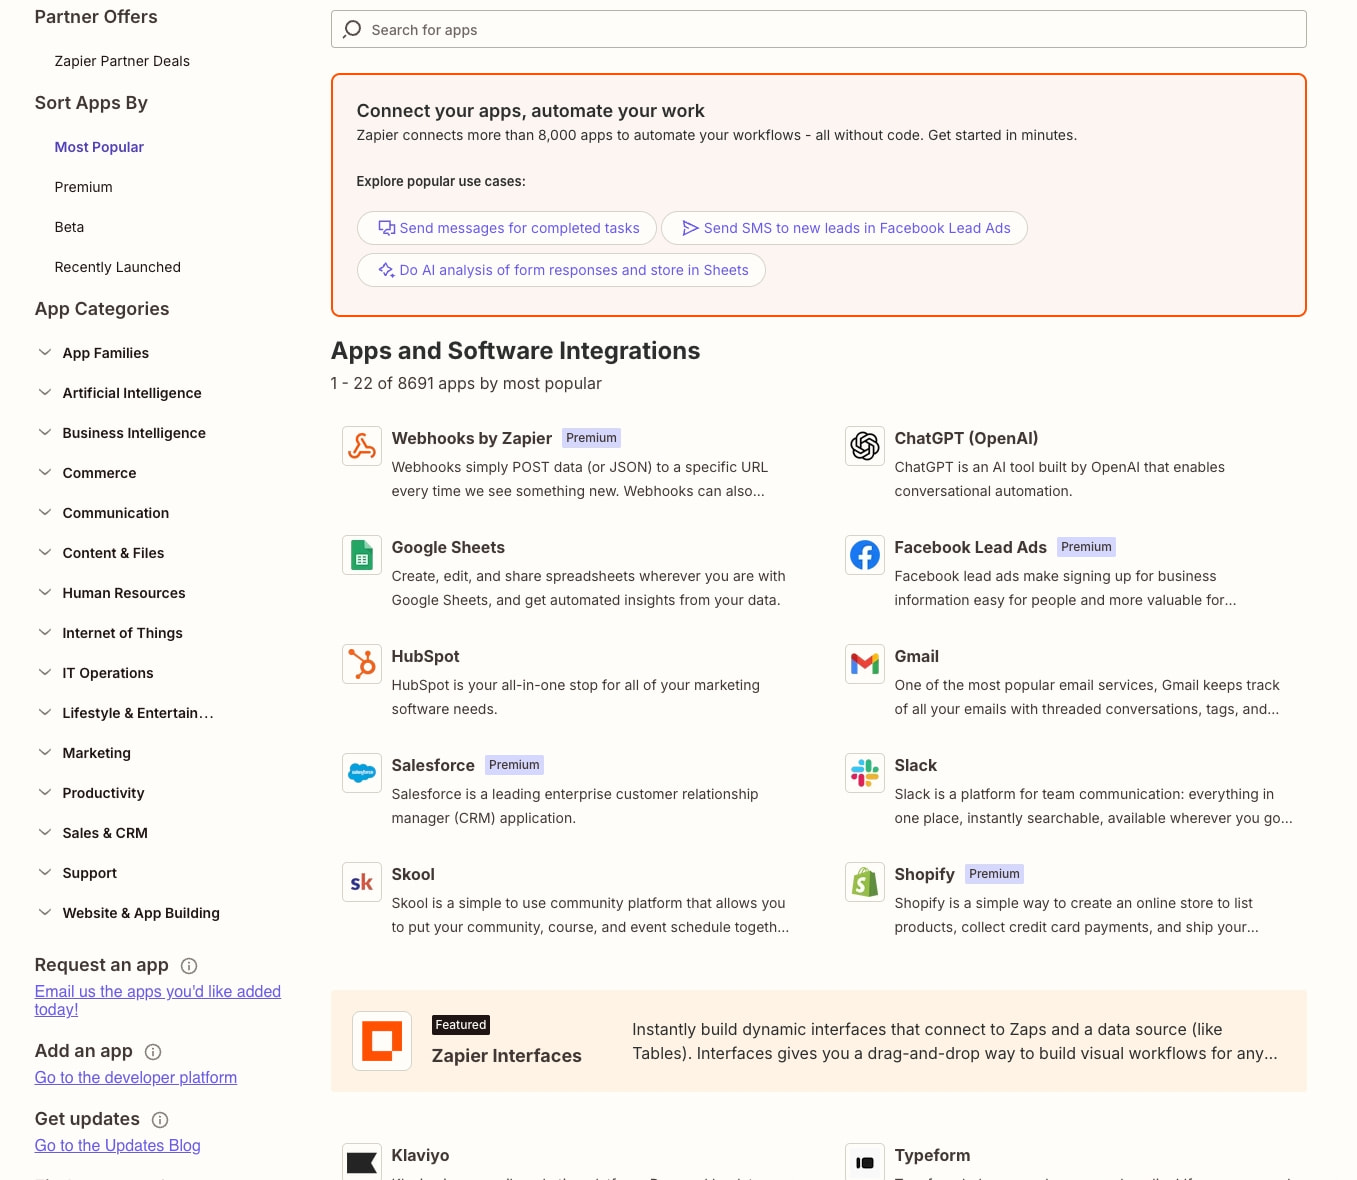Open the Gmail app icon

(x=865, y=664)
